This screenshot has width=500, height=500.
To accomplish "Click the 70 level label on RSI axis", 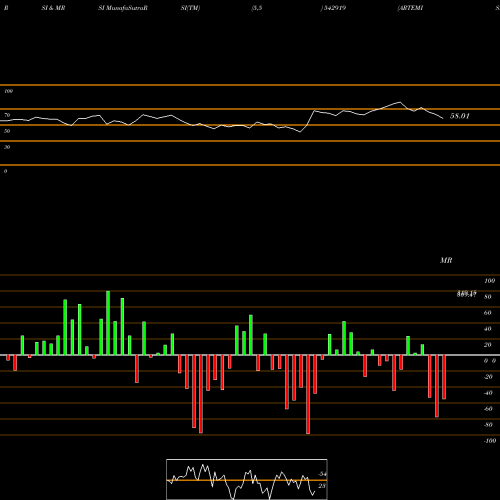I will [x=7, y=115].
